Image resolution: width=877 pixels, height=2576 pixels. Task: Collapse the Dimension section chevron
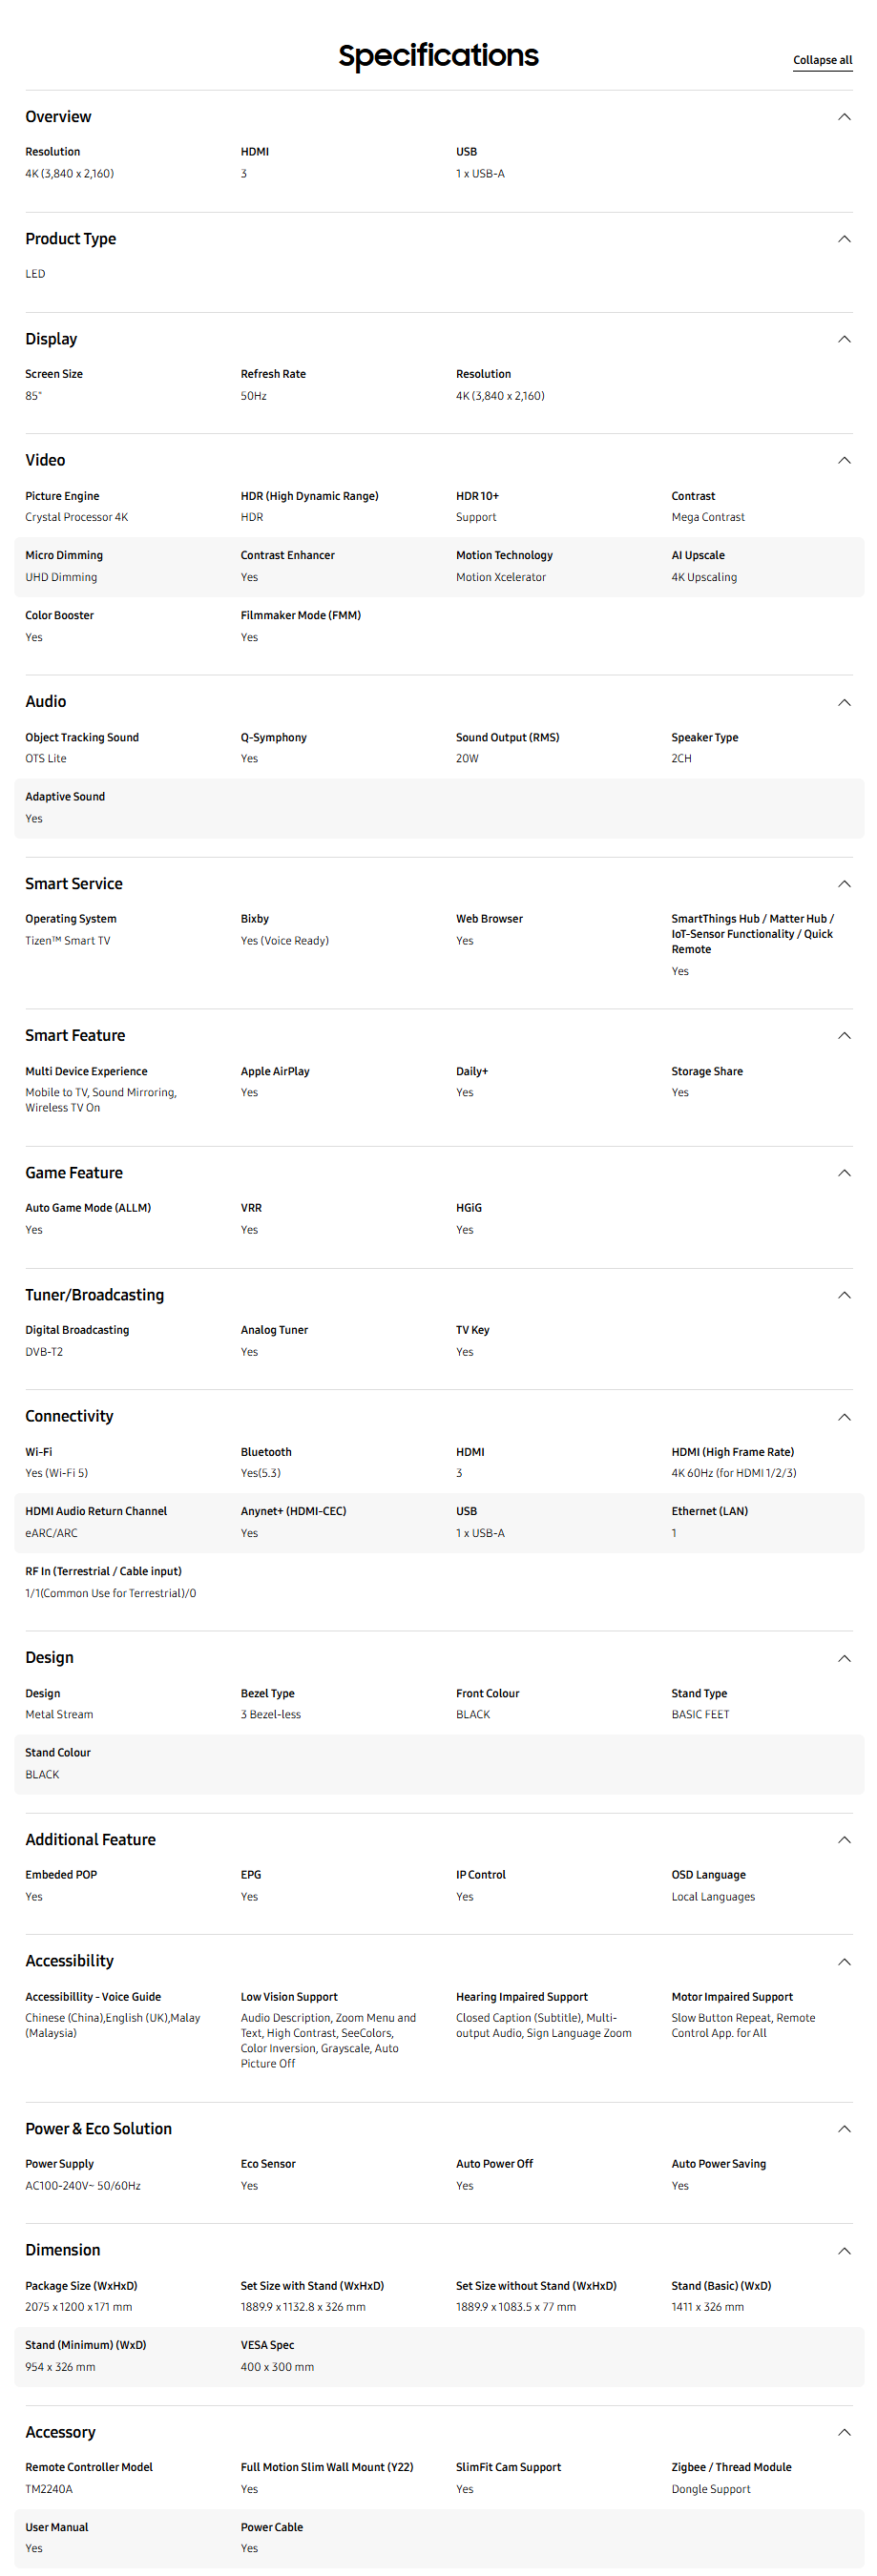(x=844, y=2251)
